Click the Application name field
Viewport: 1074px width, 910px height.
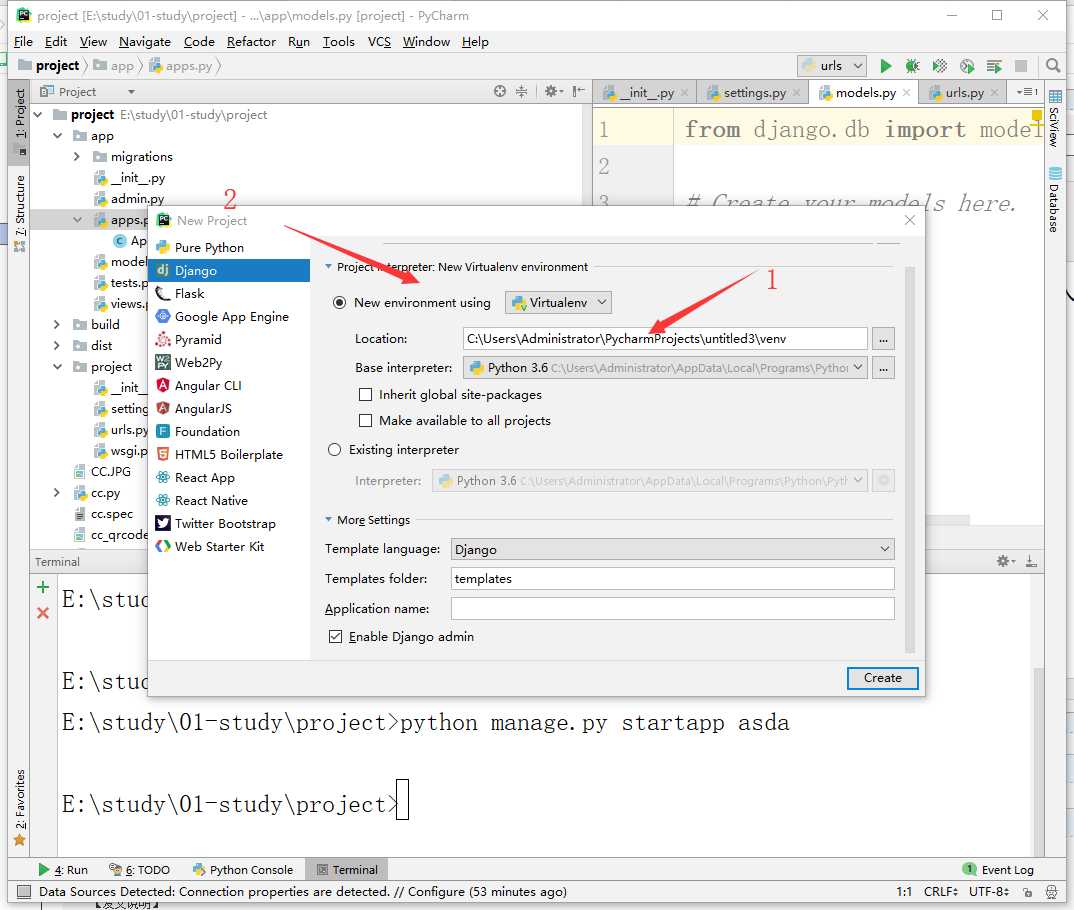coord(673,609)
